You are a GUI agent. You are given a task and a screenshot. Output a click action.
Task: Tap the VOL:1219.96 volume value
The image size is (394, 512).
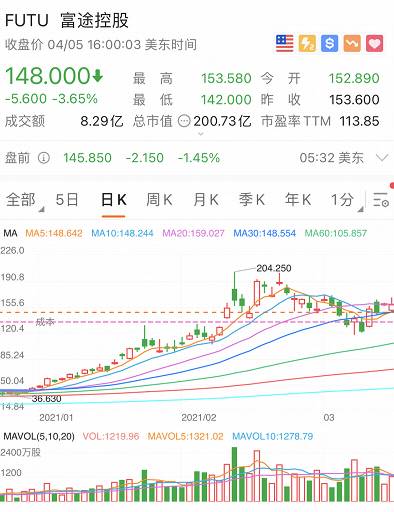(111, 436)
